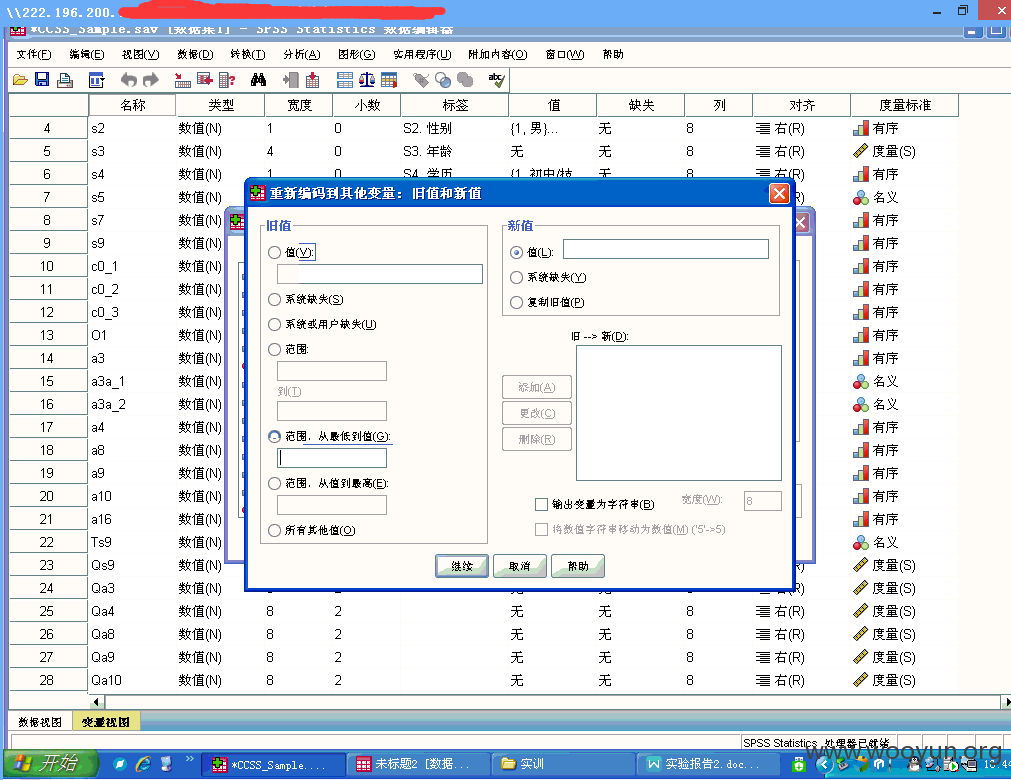
Task: Open 未标题2 taskbar window button
Action: pos(416,765)
